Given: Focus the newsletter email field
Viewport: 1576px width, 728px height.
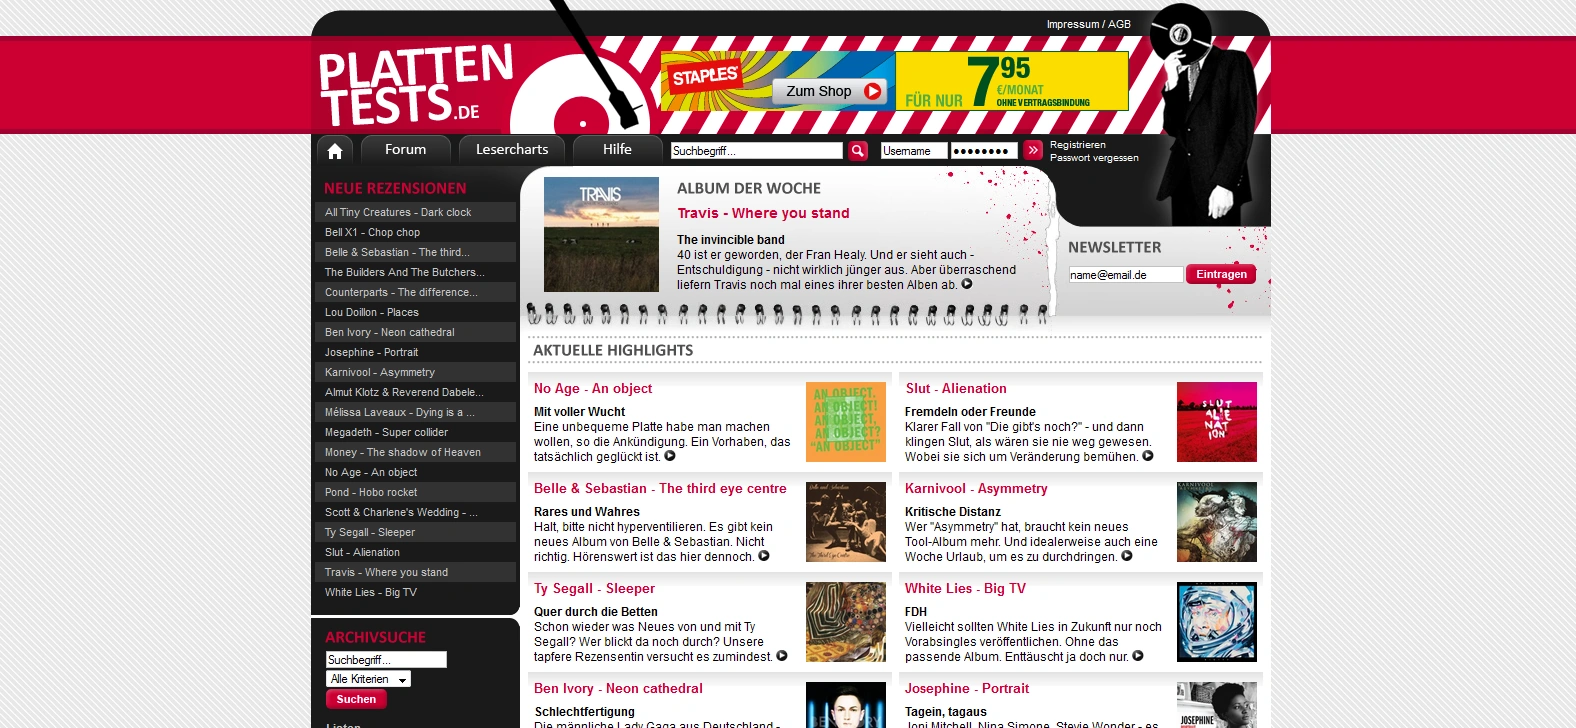Looking at the screenshot, I should tap(1126, 275).
